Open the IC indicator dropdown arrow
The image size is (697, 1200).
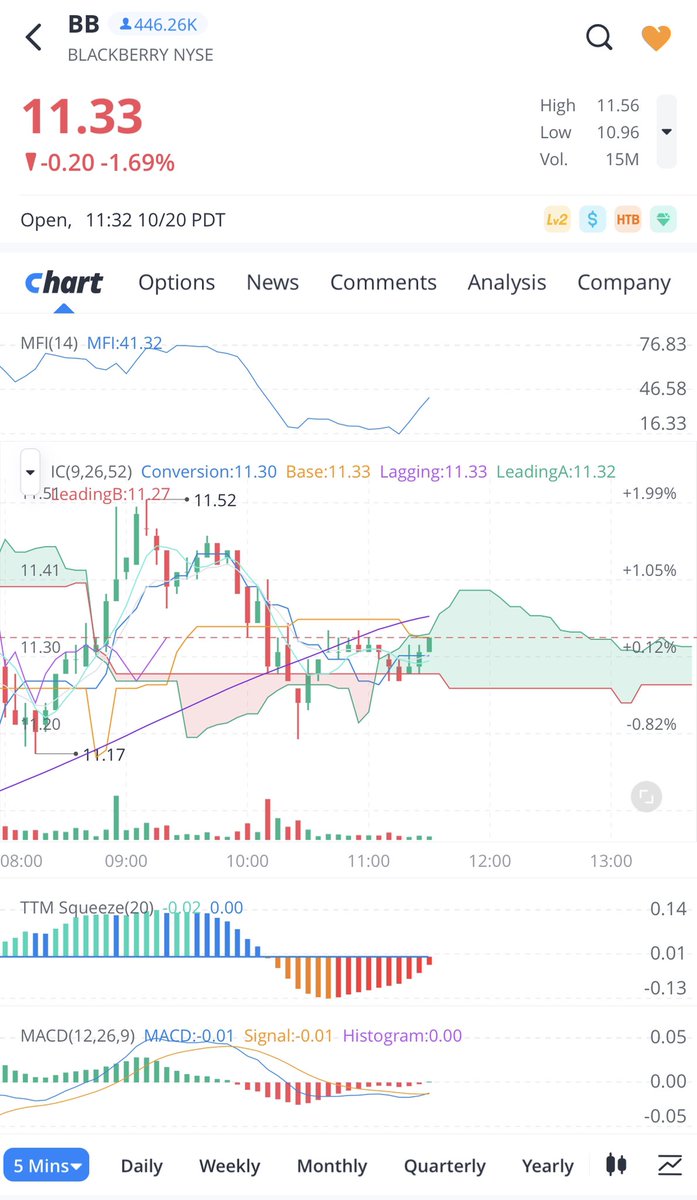30,471
